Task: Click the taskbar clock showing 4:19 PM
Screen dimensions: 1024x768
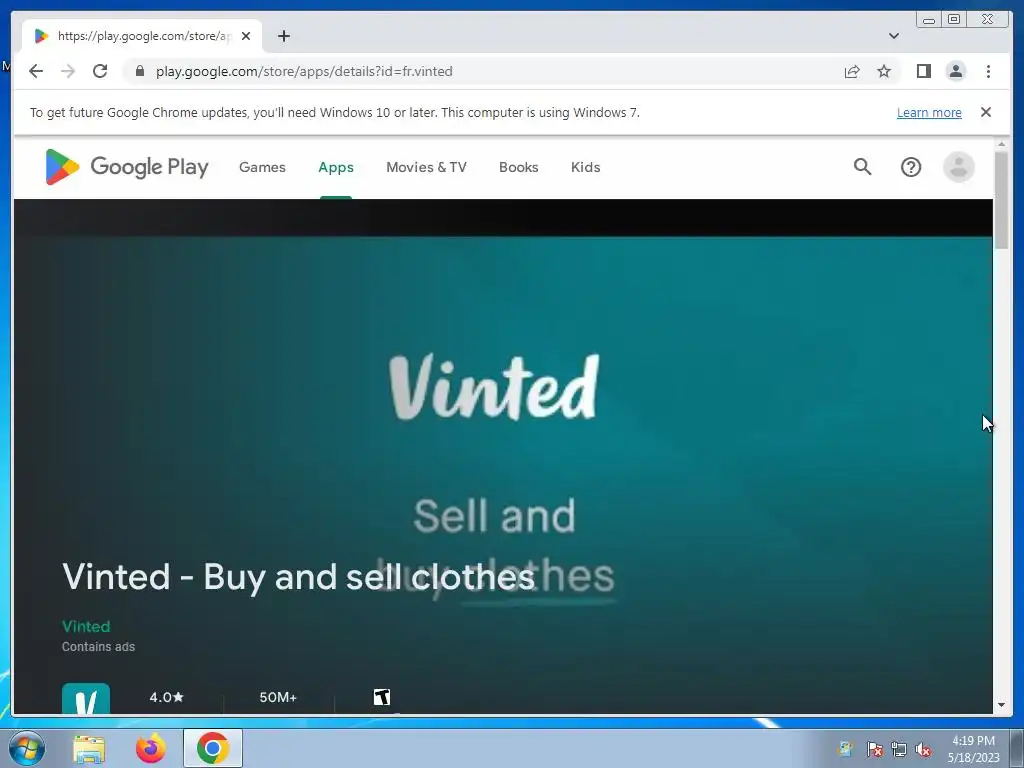Action: (973, 748)
